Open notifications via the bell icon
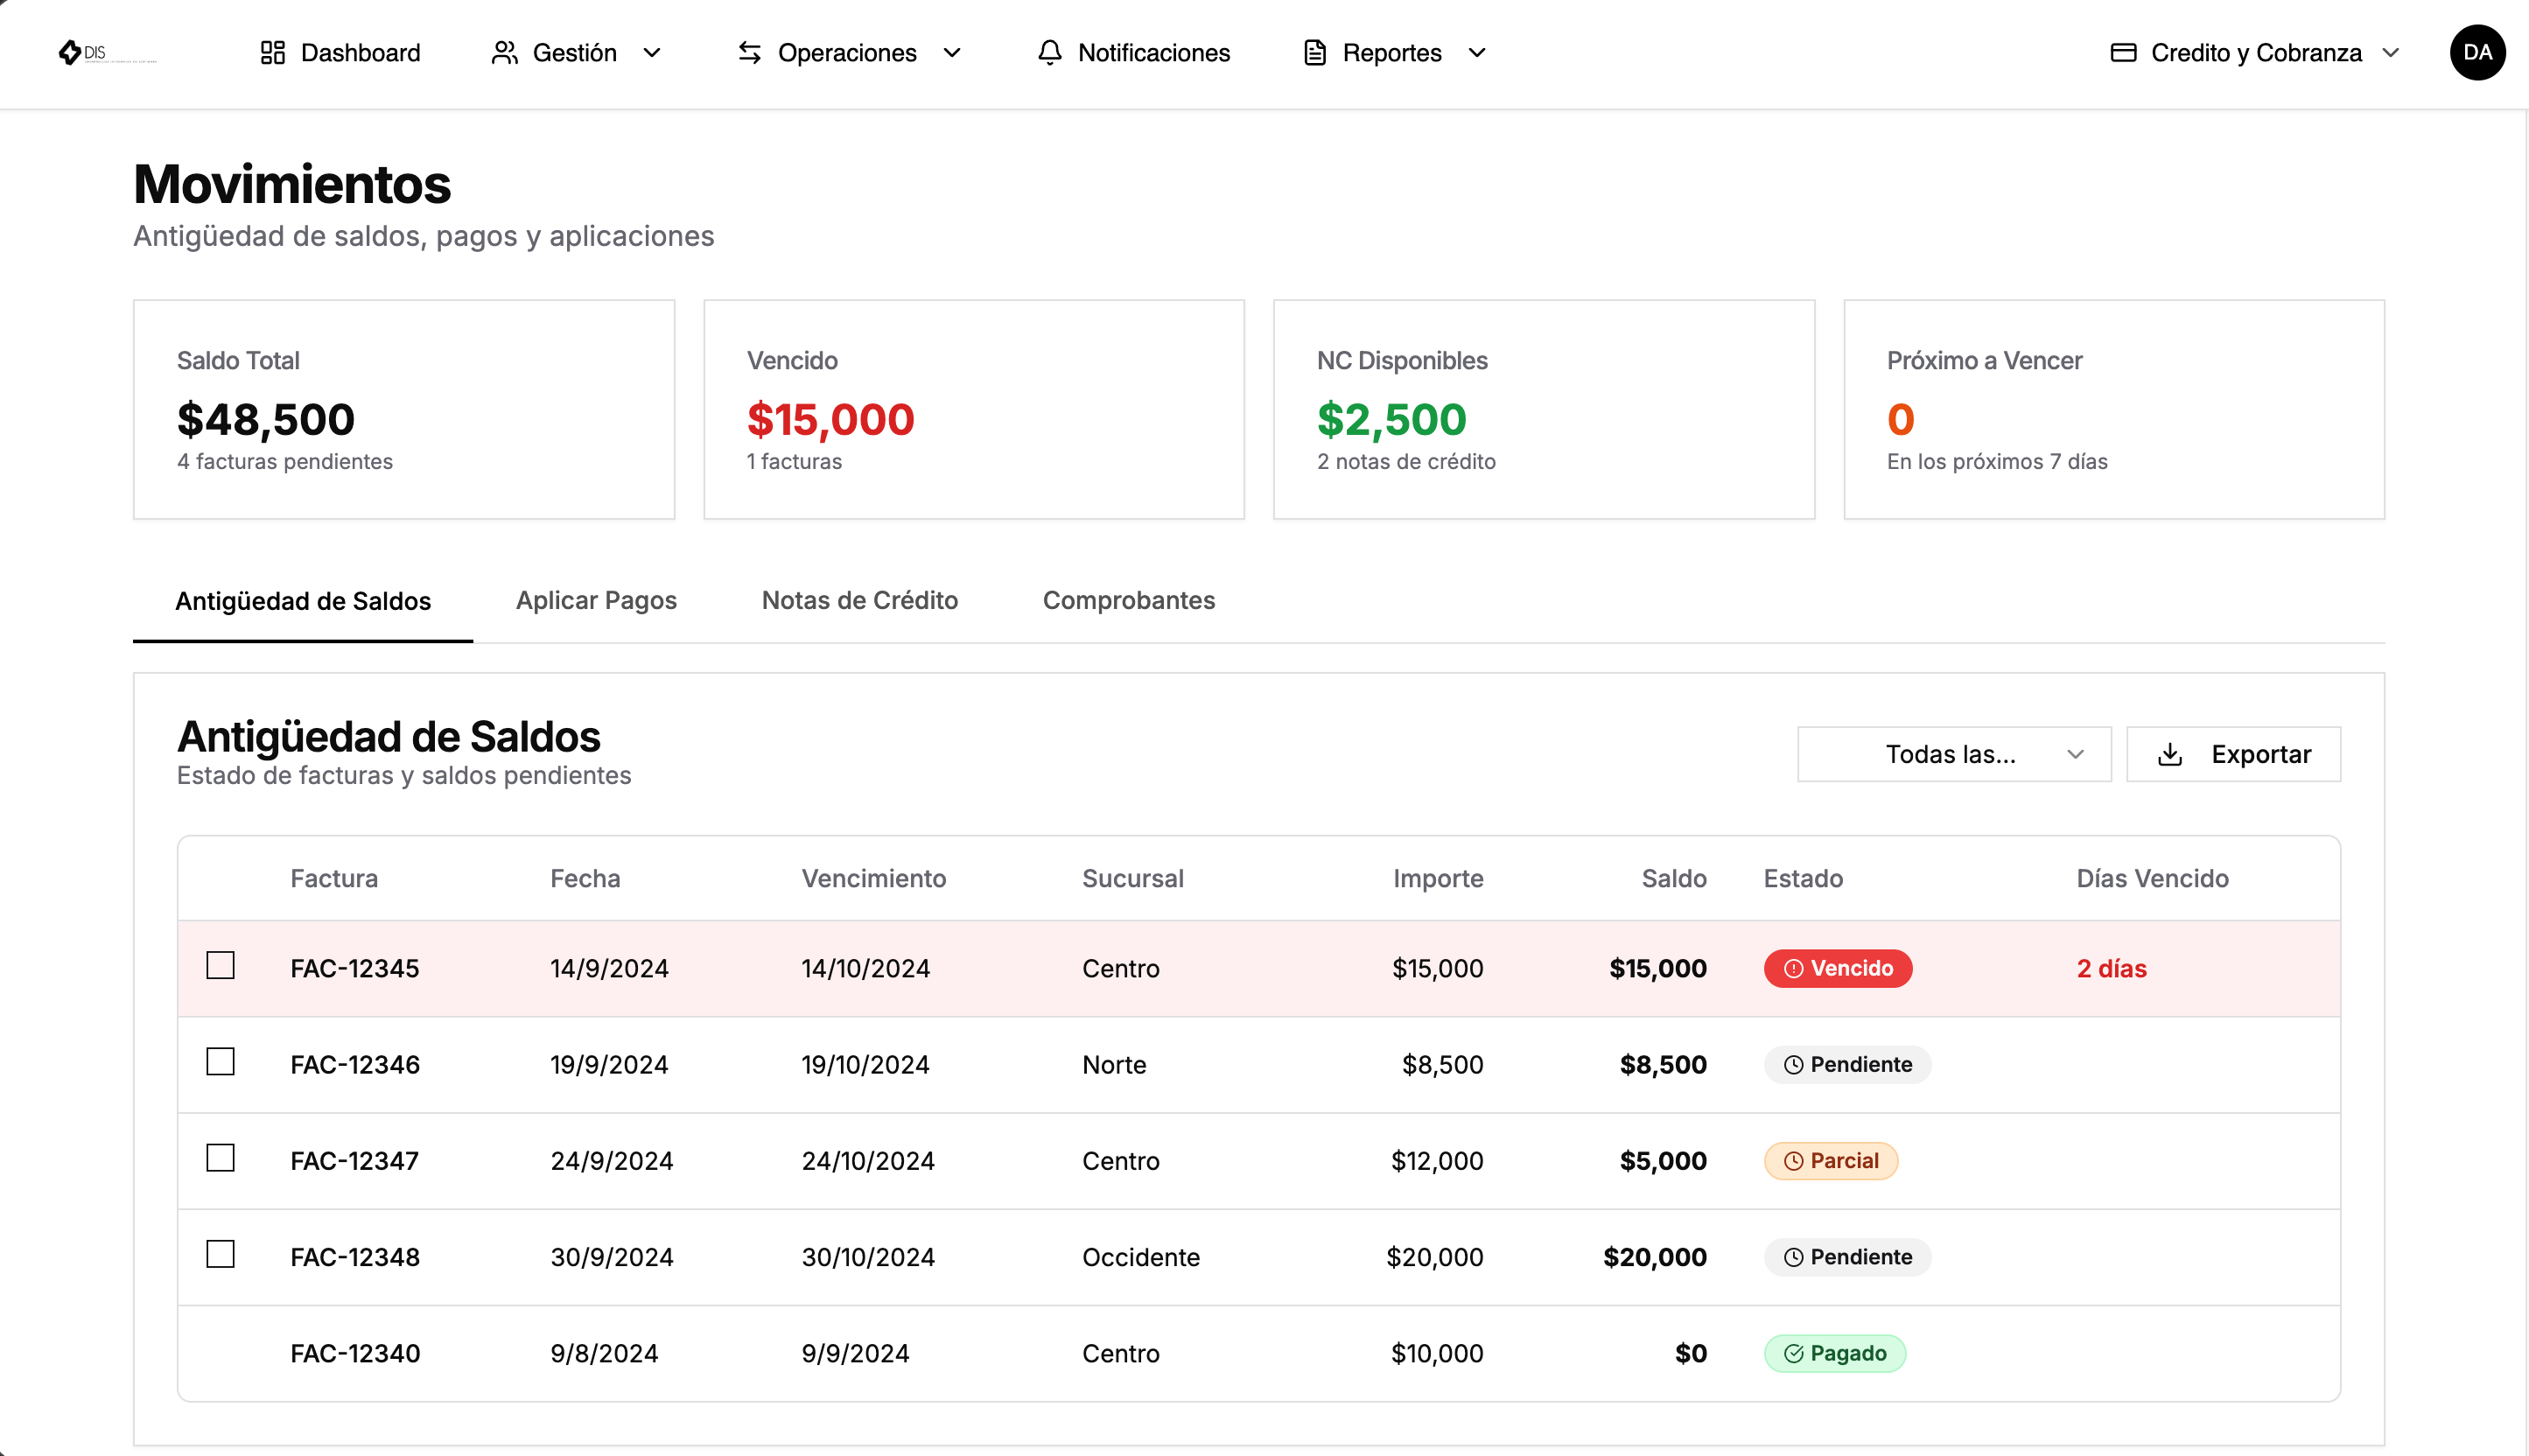The height and width of the screenshot is (1456, 2529). click(1048, 52)
